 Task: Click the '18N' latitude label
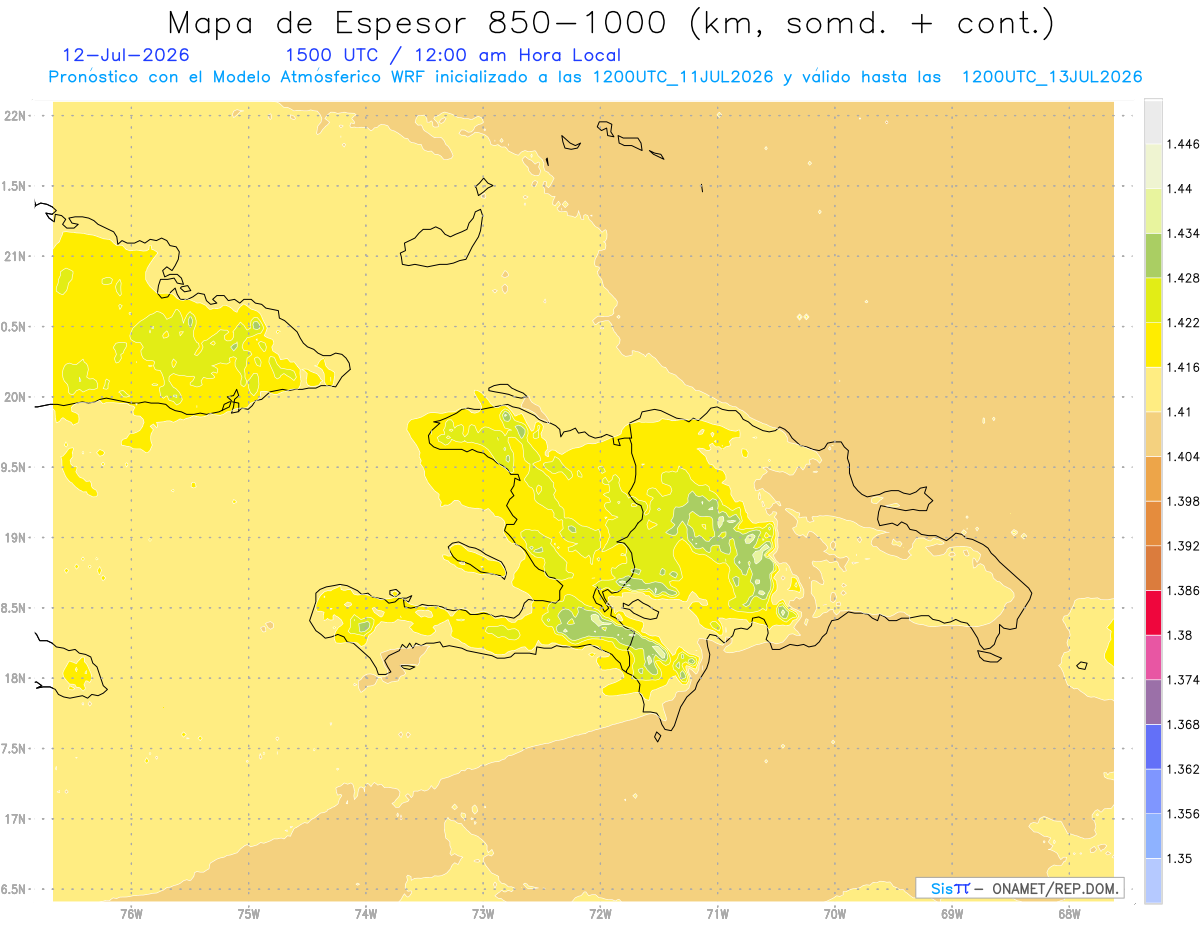[x=15, y=679]
